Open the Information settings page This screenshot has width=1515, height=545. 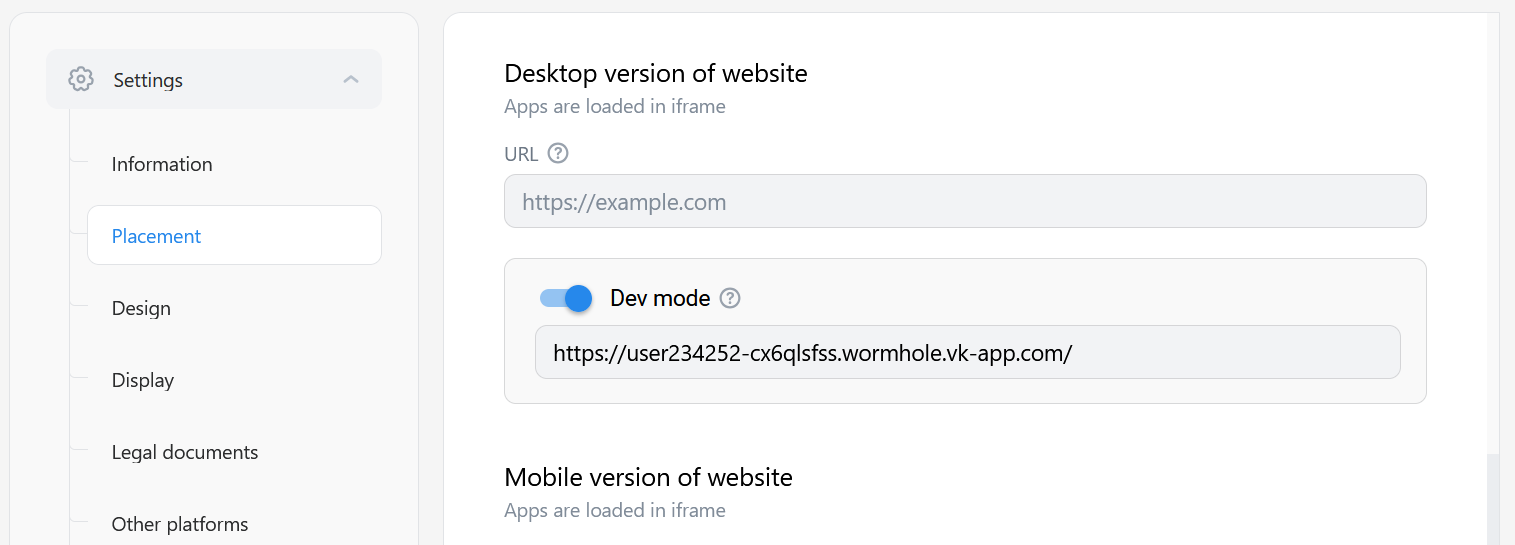click(x=162, y=164)
